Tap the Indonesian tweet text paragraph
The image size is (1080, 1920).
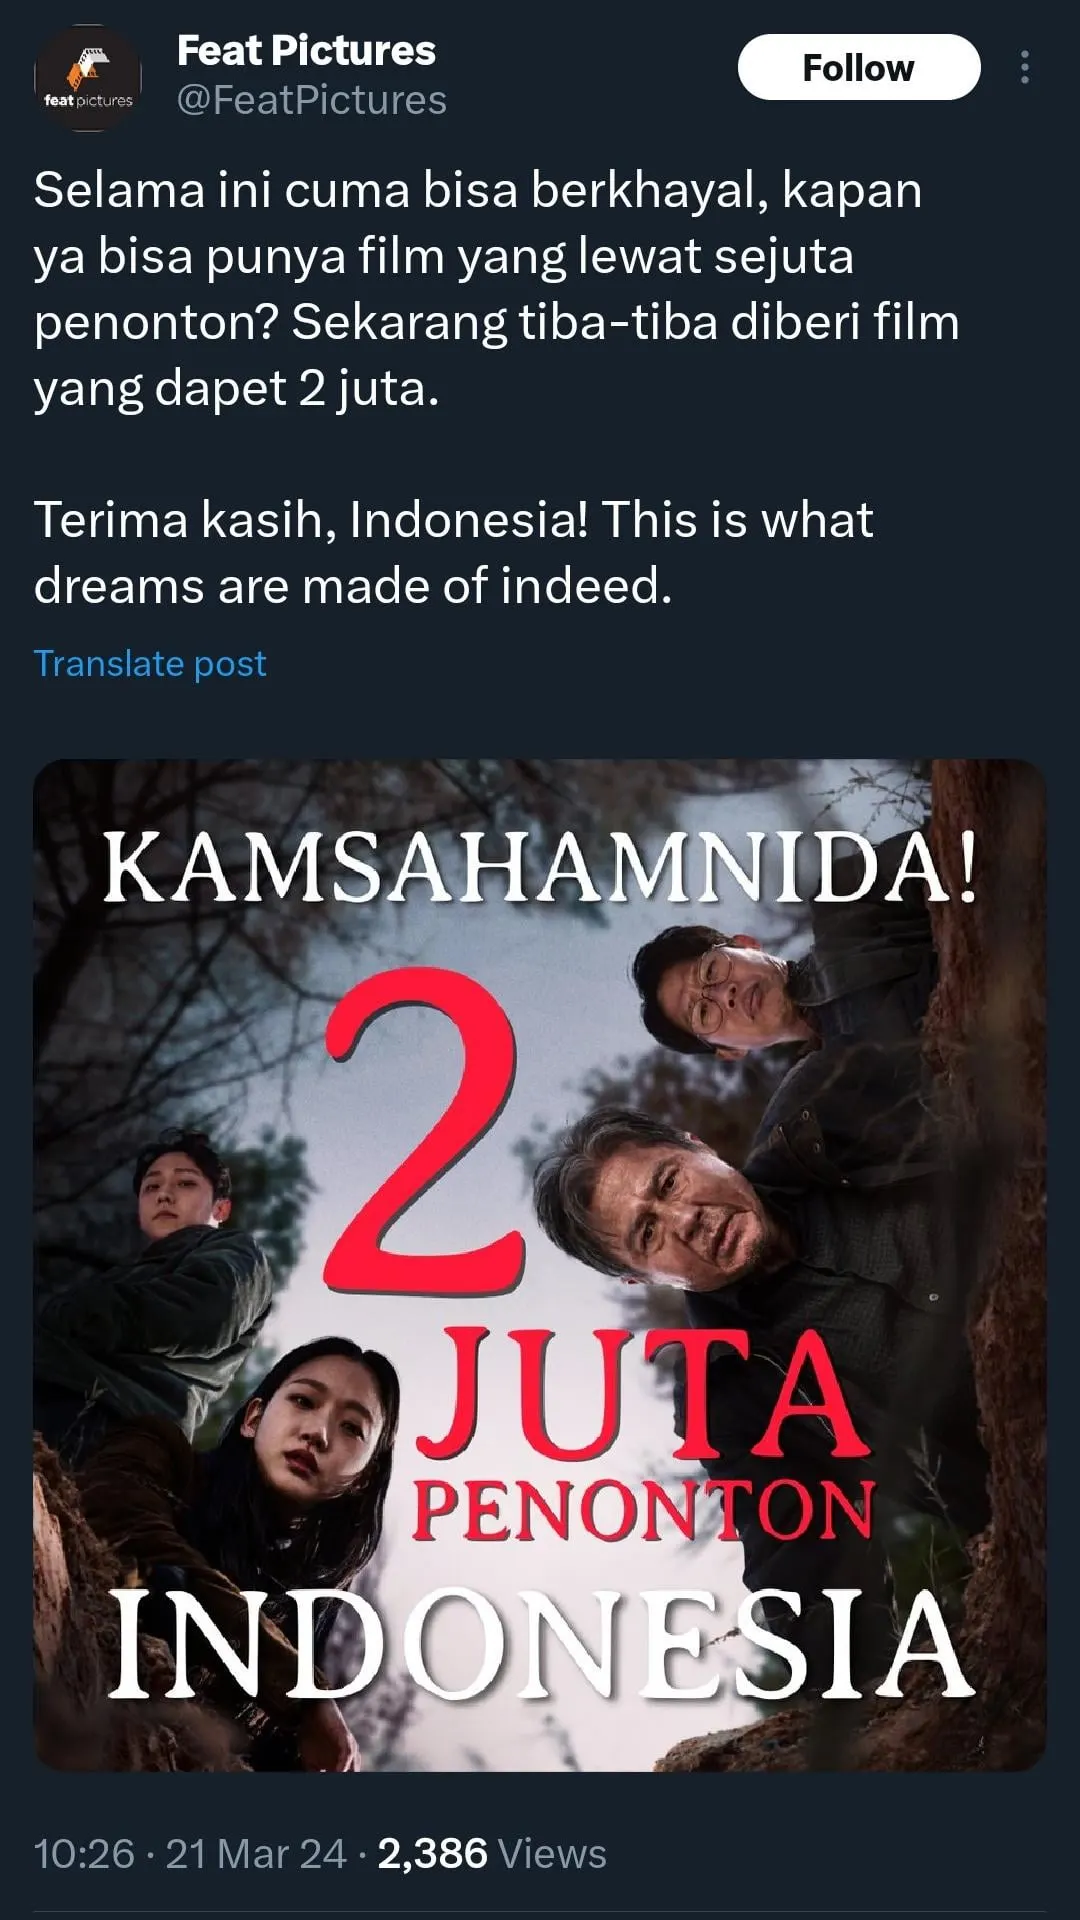pos(497,288)
